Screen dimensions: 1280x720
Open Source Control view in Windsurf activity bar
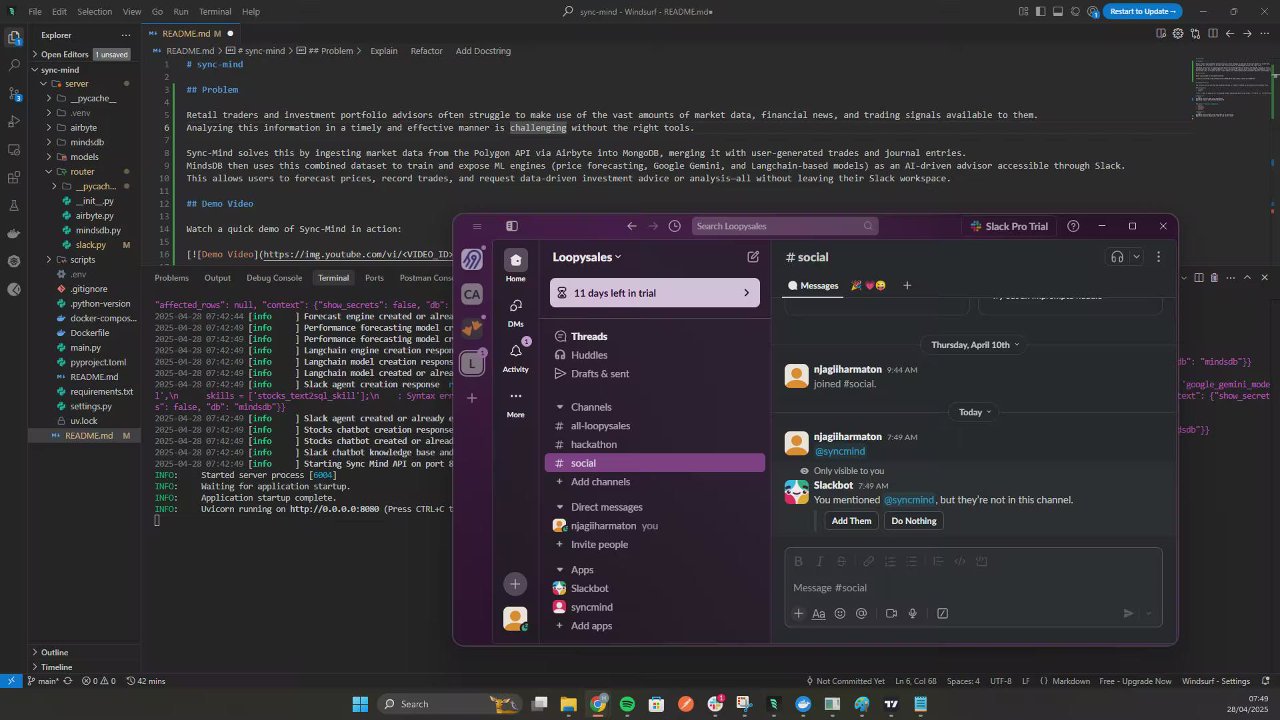tap(15, 93)
